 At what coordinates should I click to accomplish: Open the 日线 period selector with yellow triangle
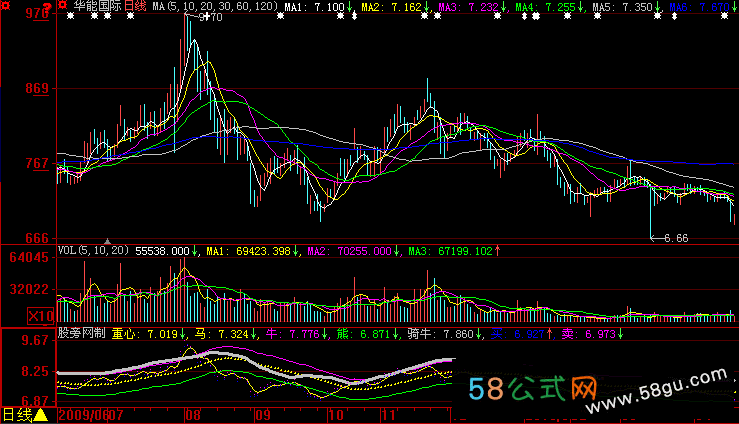pos(25,415)
